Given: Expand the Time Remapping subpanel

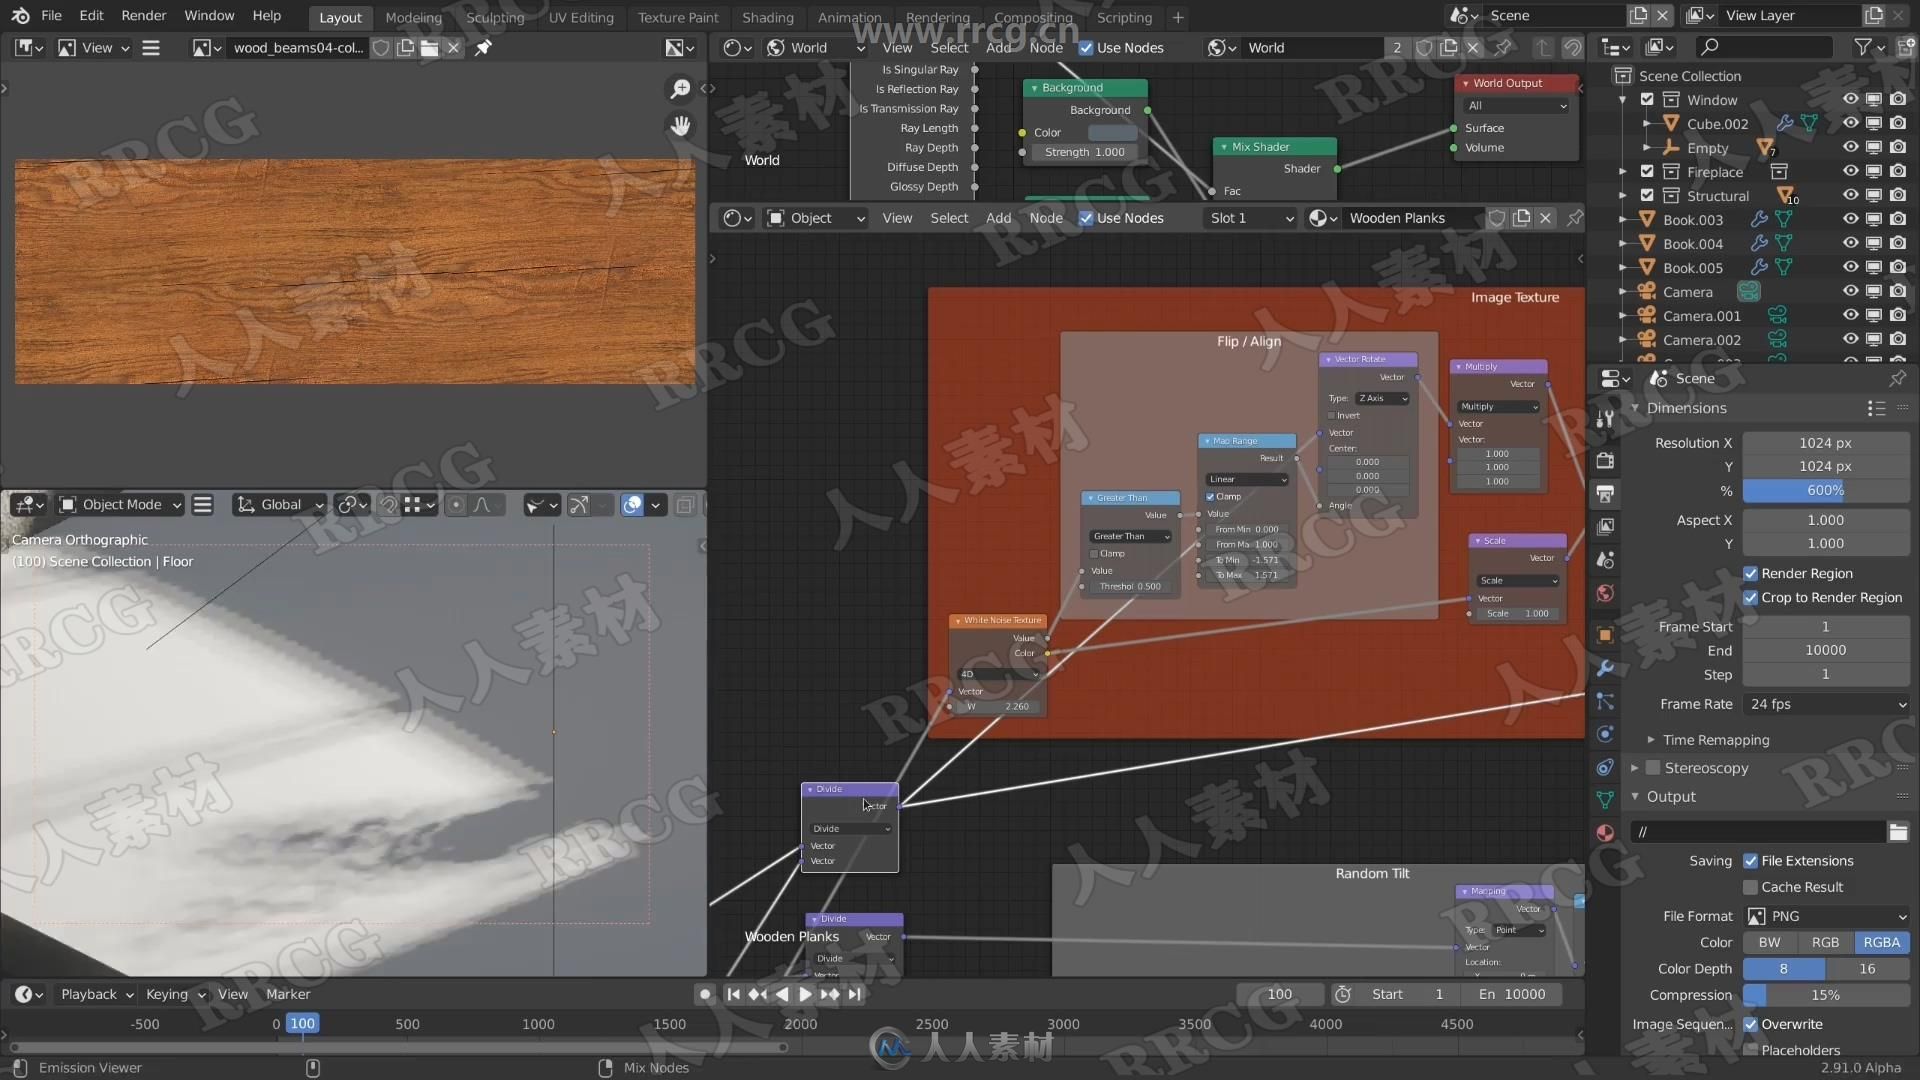Looking at the screenshot, I should tap(1651, 740).
